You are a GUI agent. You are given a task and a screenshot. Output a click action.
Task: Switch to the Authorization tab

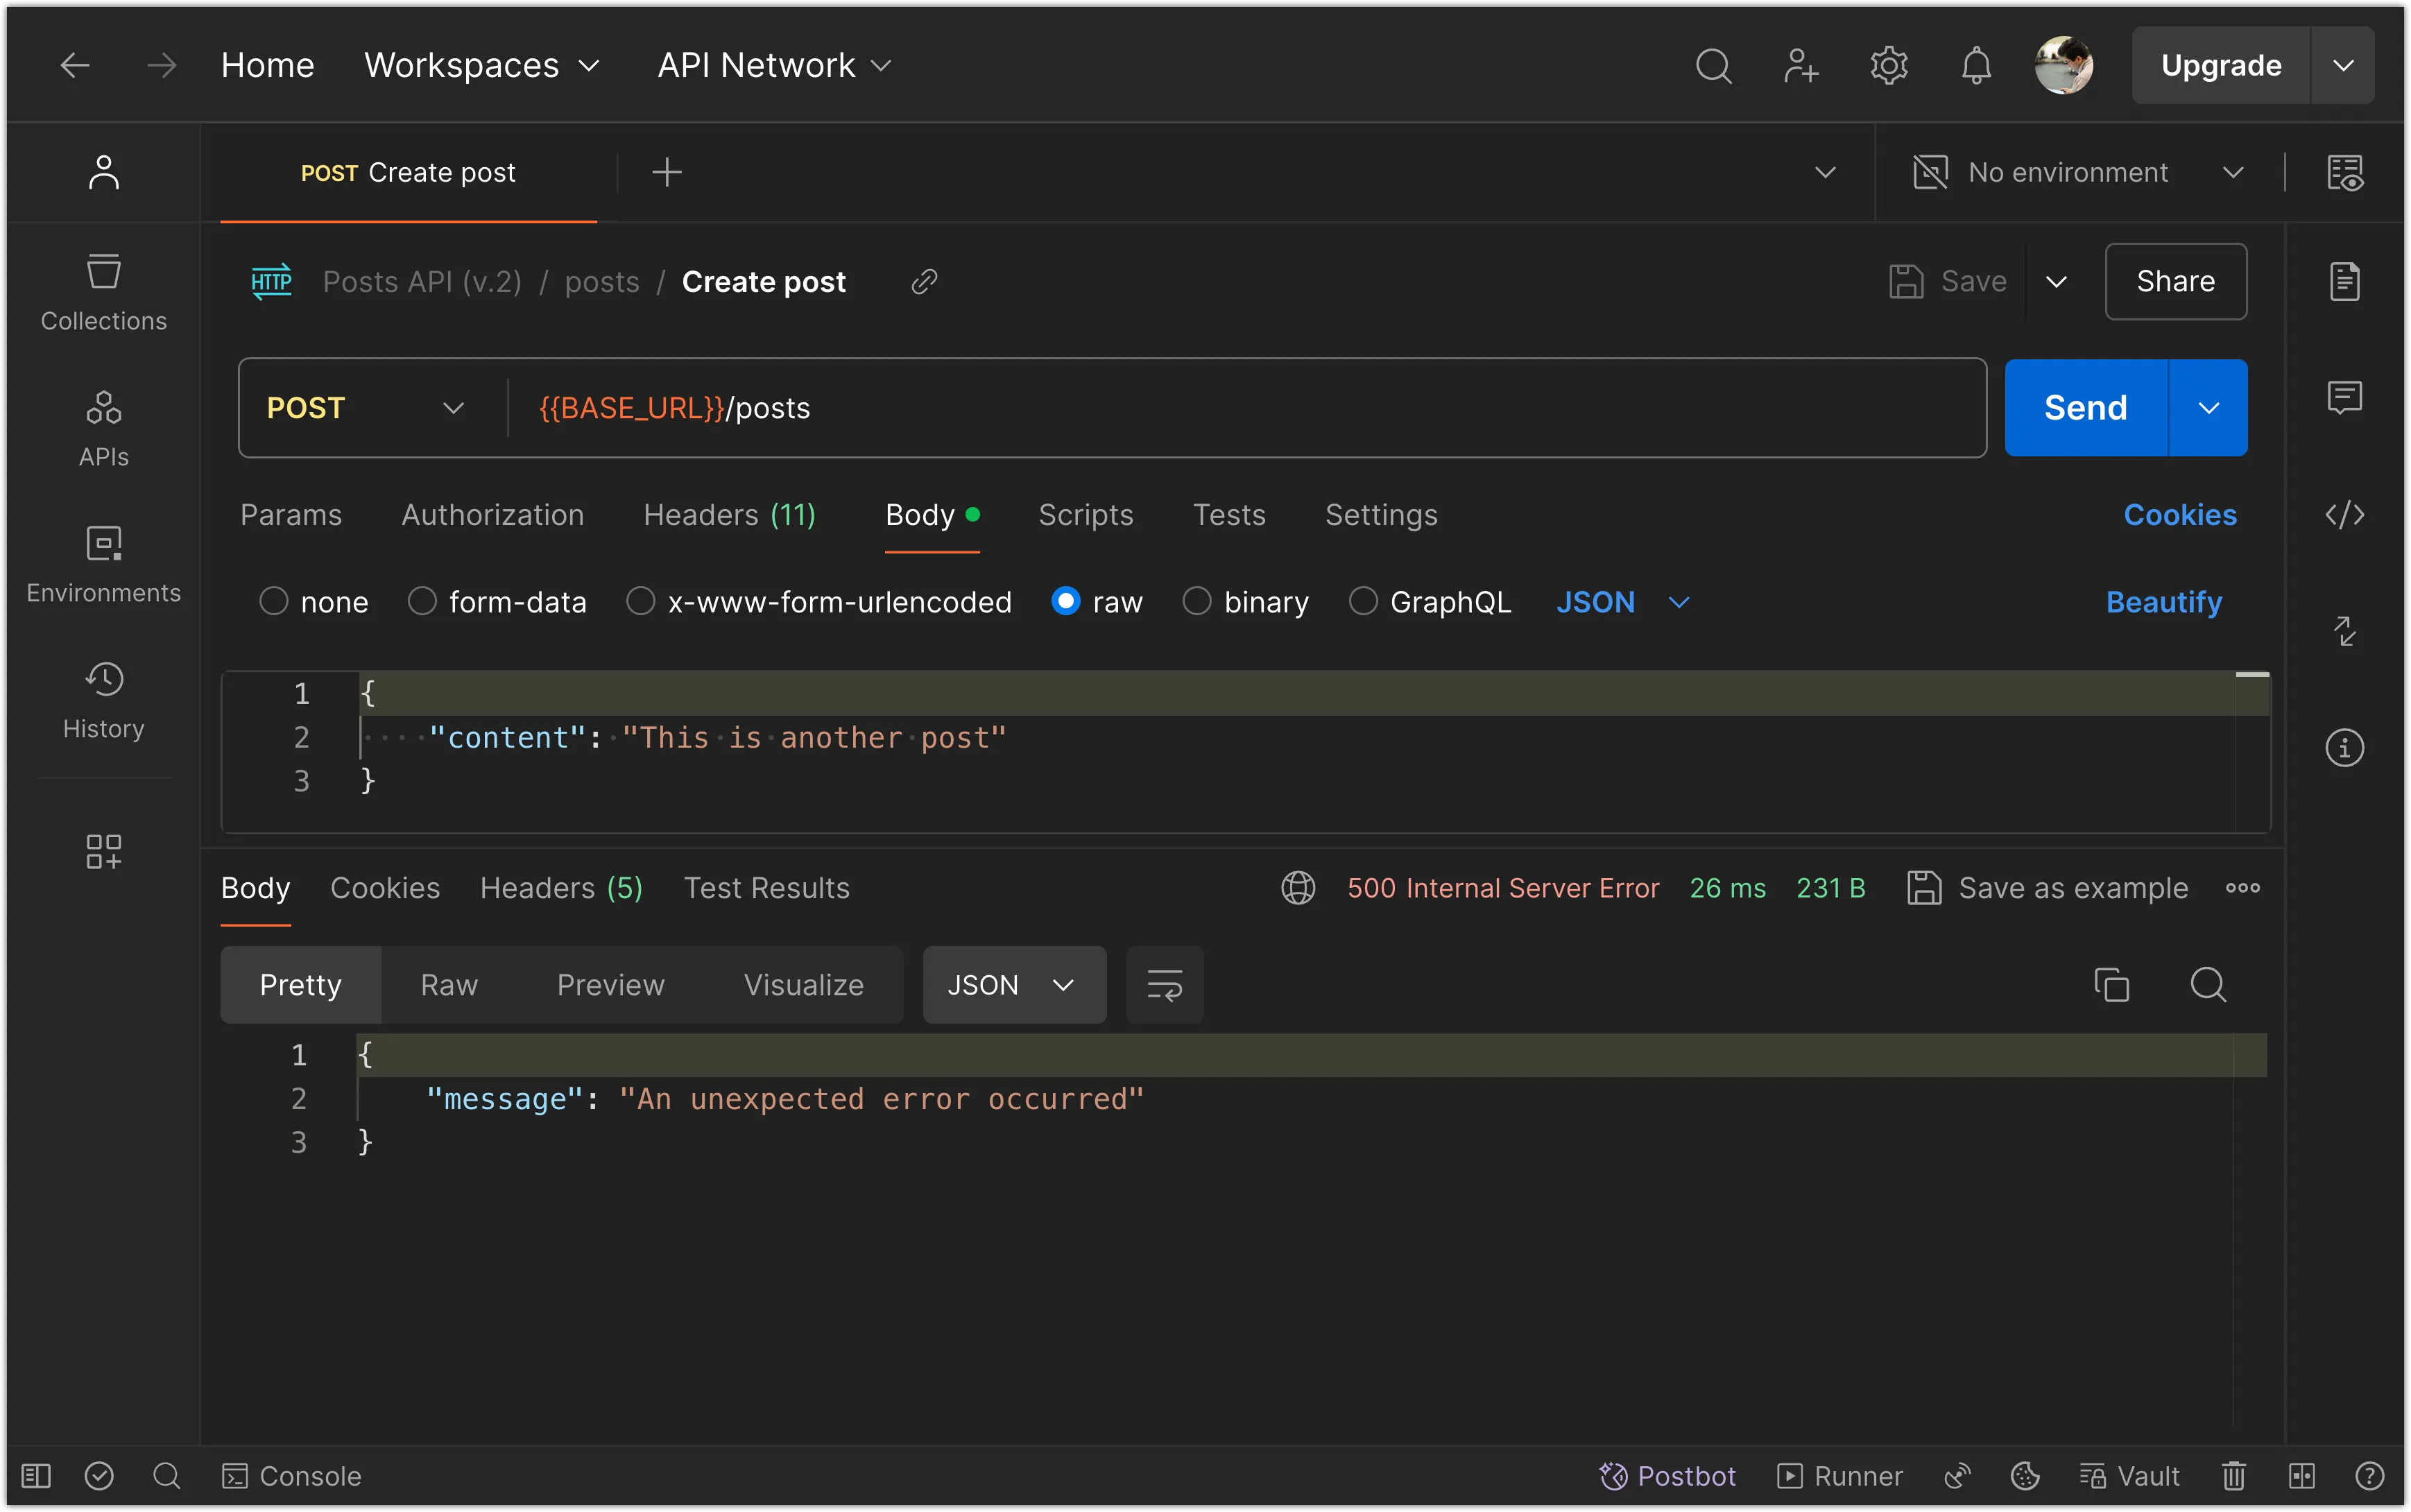tap(493, 515)
